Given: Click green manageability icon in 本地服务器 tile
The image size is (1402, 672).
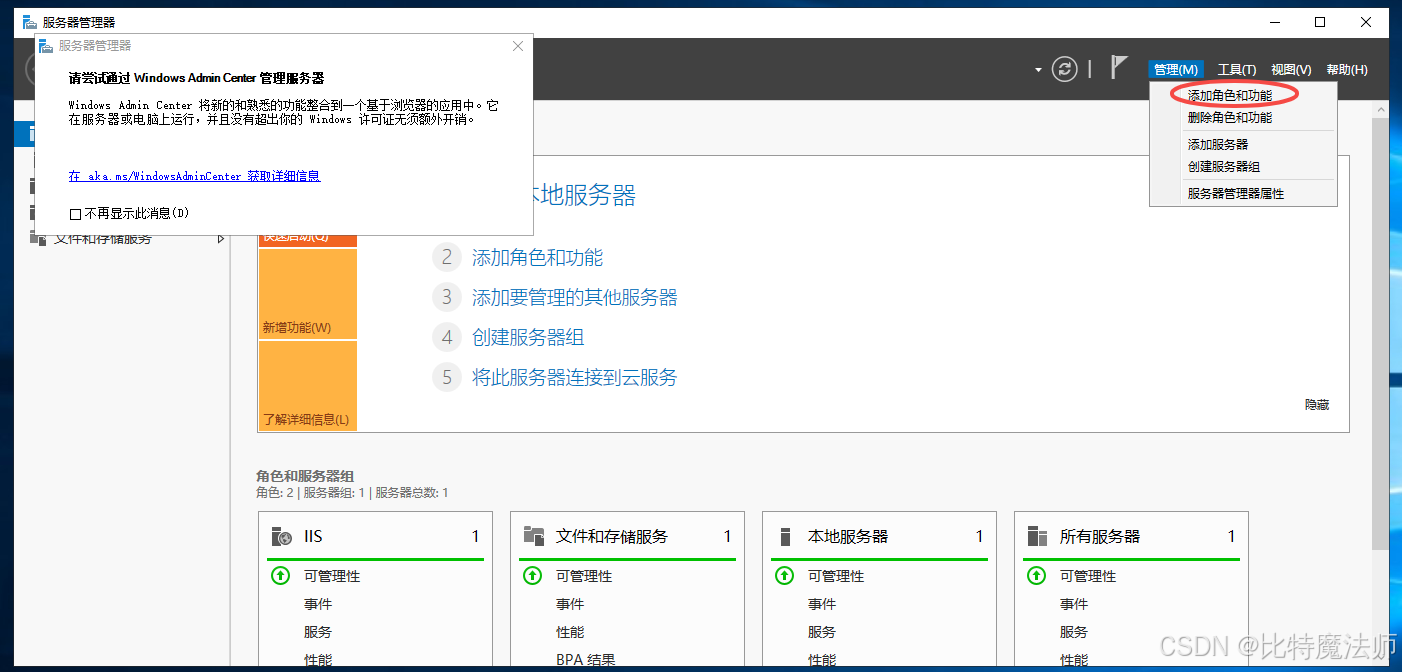Looking at the screenshot, I should [786, 576].
